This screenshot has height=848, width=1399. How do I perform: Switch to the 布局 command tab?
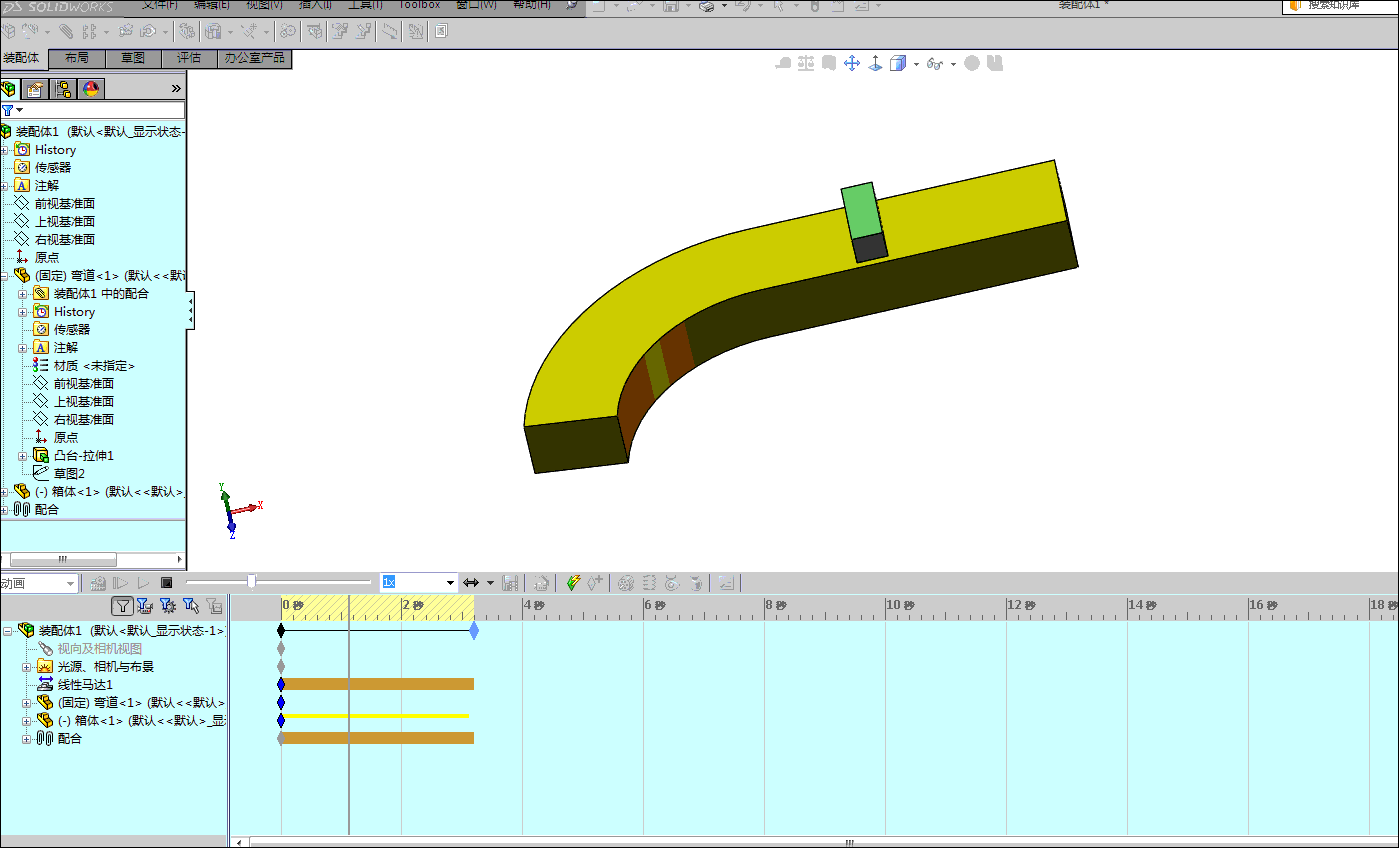click(77, 58)
